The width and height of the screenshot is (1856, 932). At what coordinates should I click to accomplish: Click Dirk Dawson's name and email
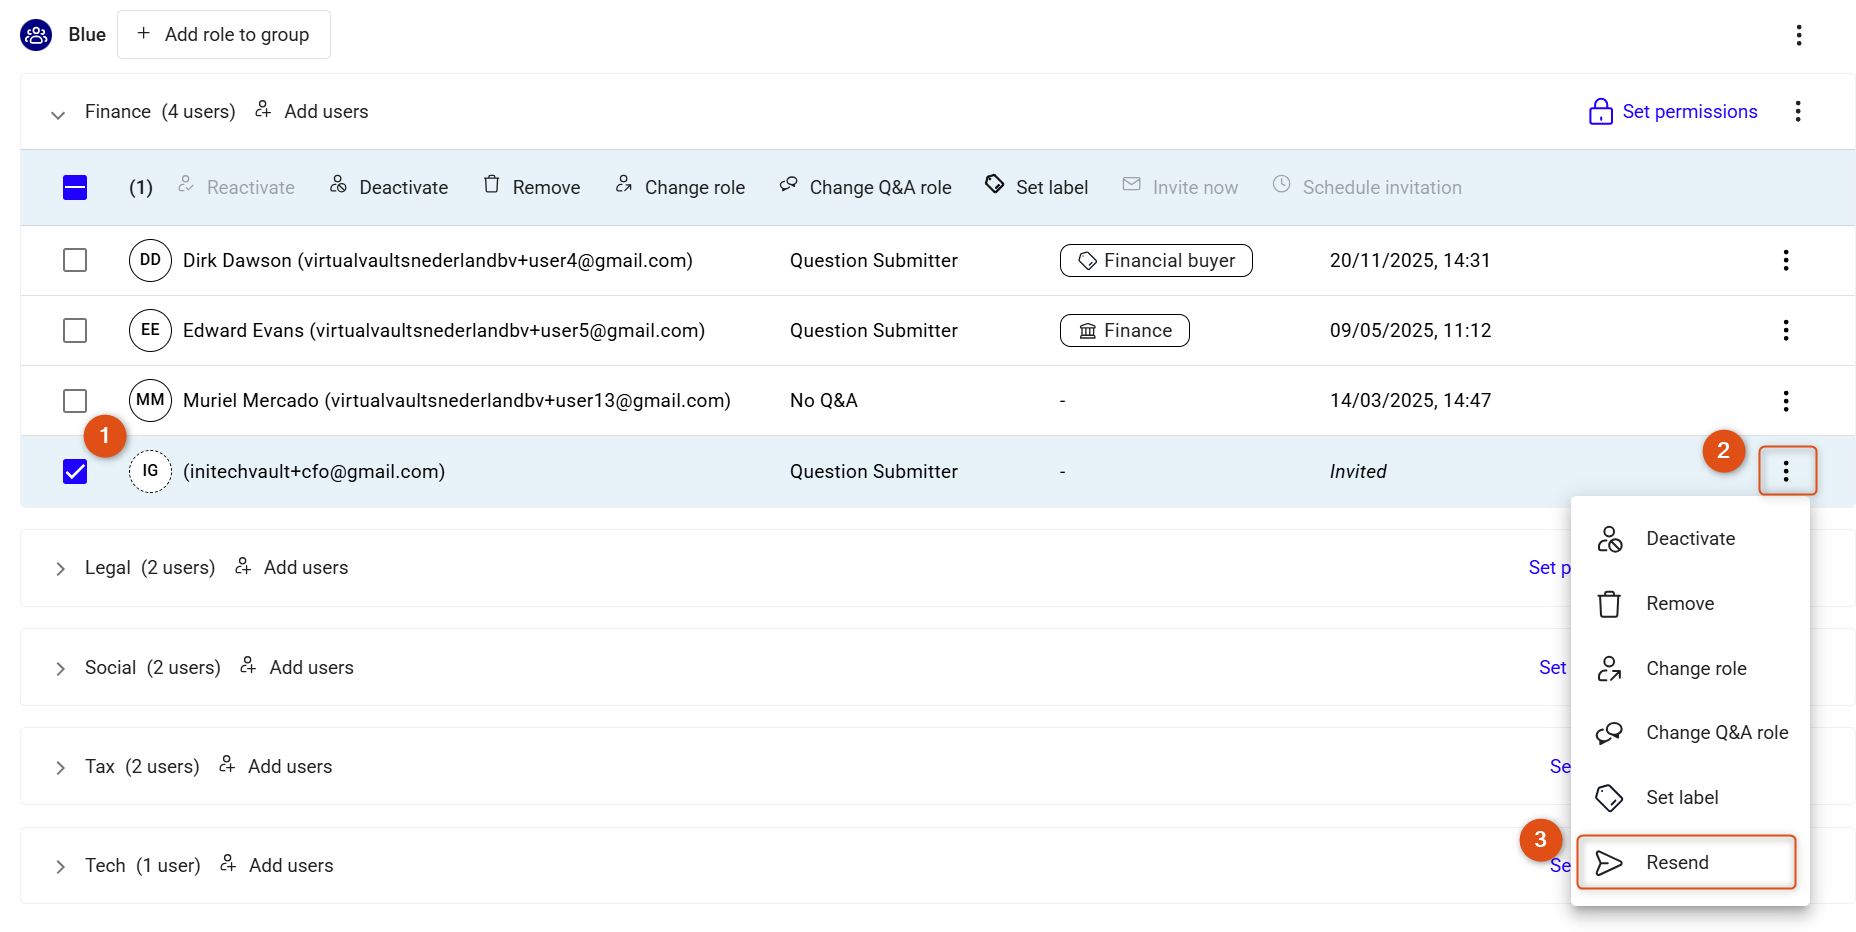[x=438, y=260]
